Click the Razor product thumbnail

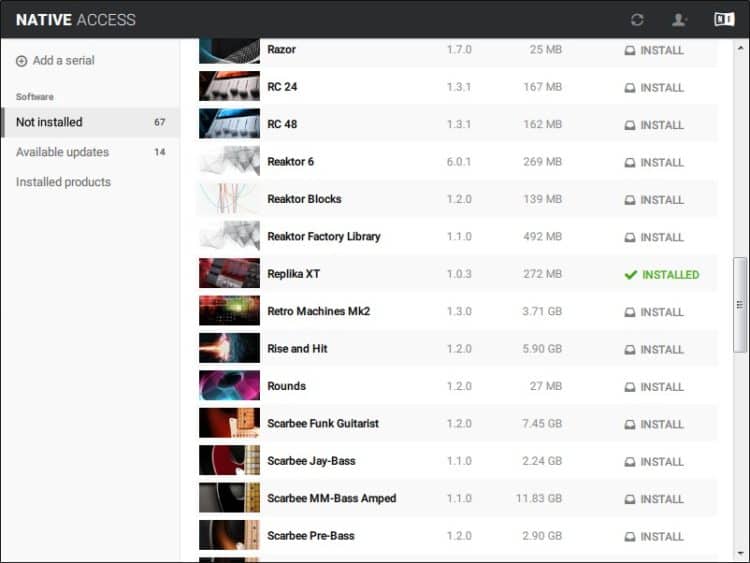(x=229, y=51)
